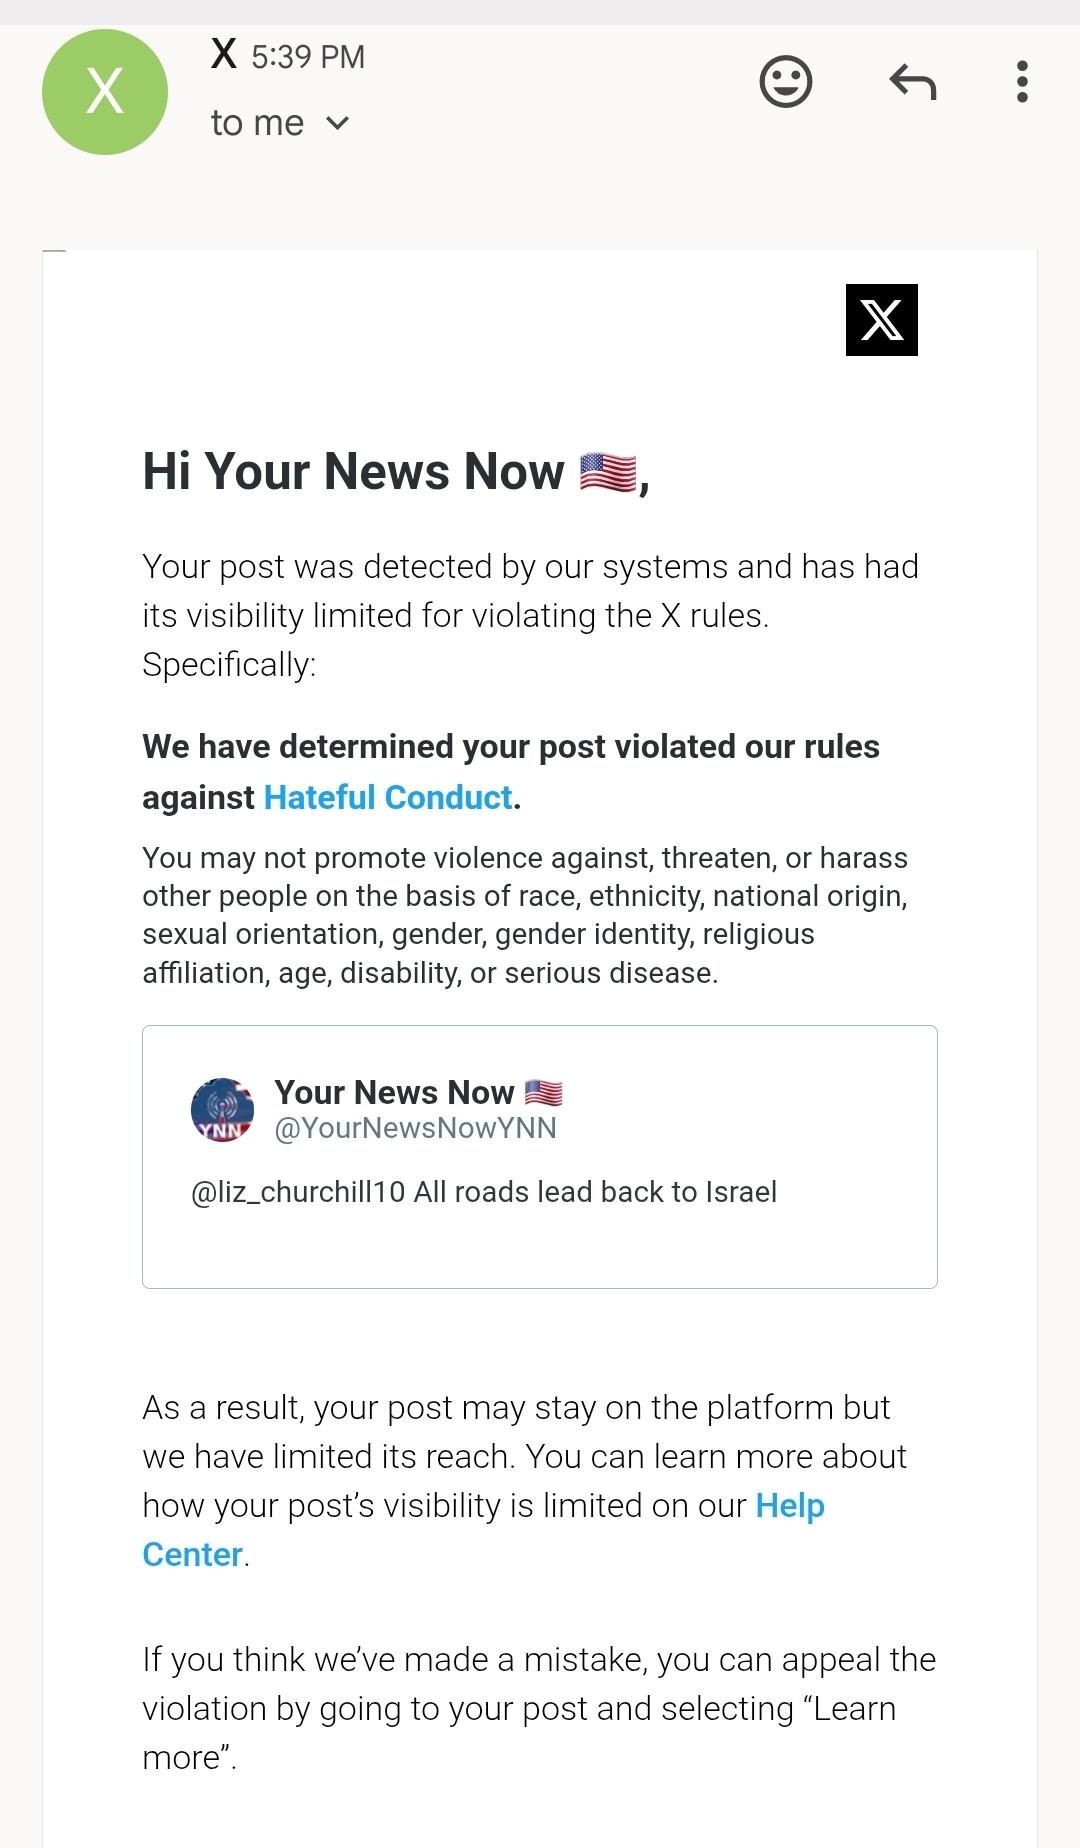This screenshot has width=1080, height=1848.
Task: Add an emoji reaction to the email
Action: [x=786, y=81]
